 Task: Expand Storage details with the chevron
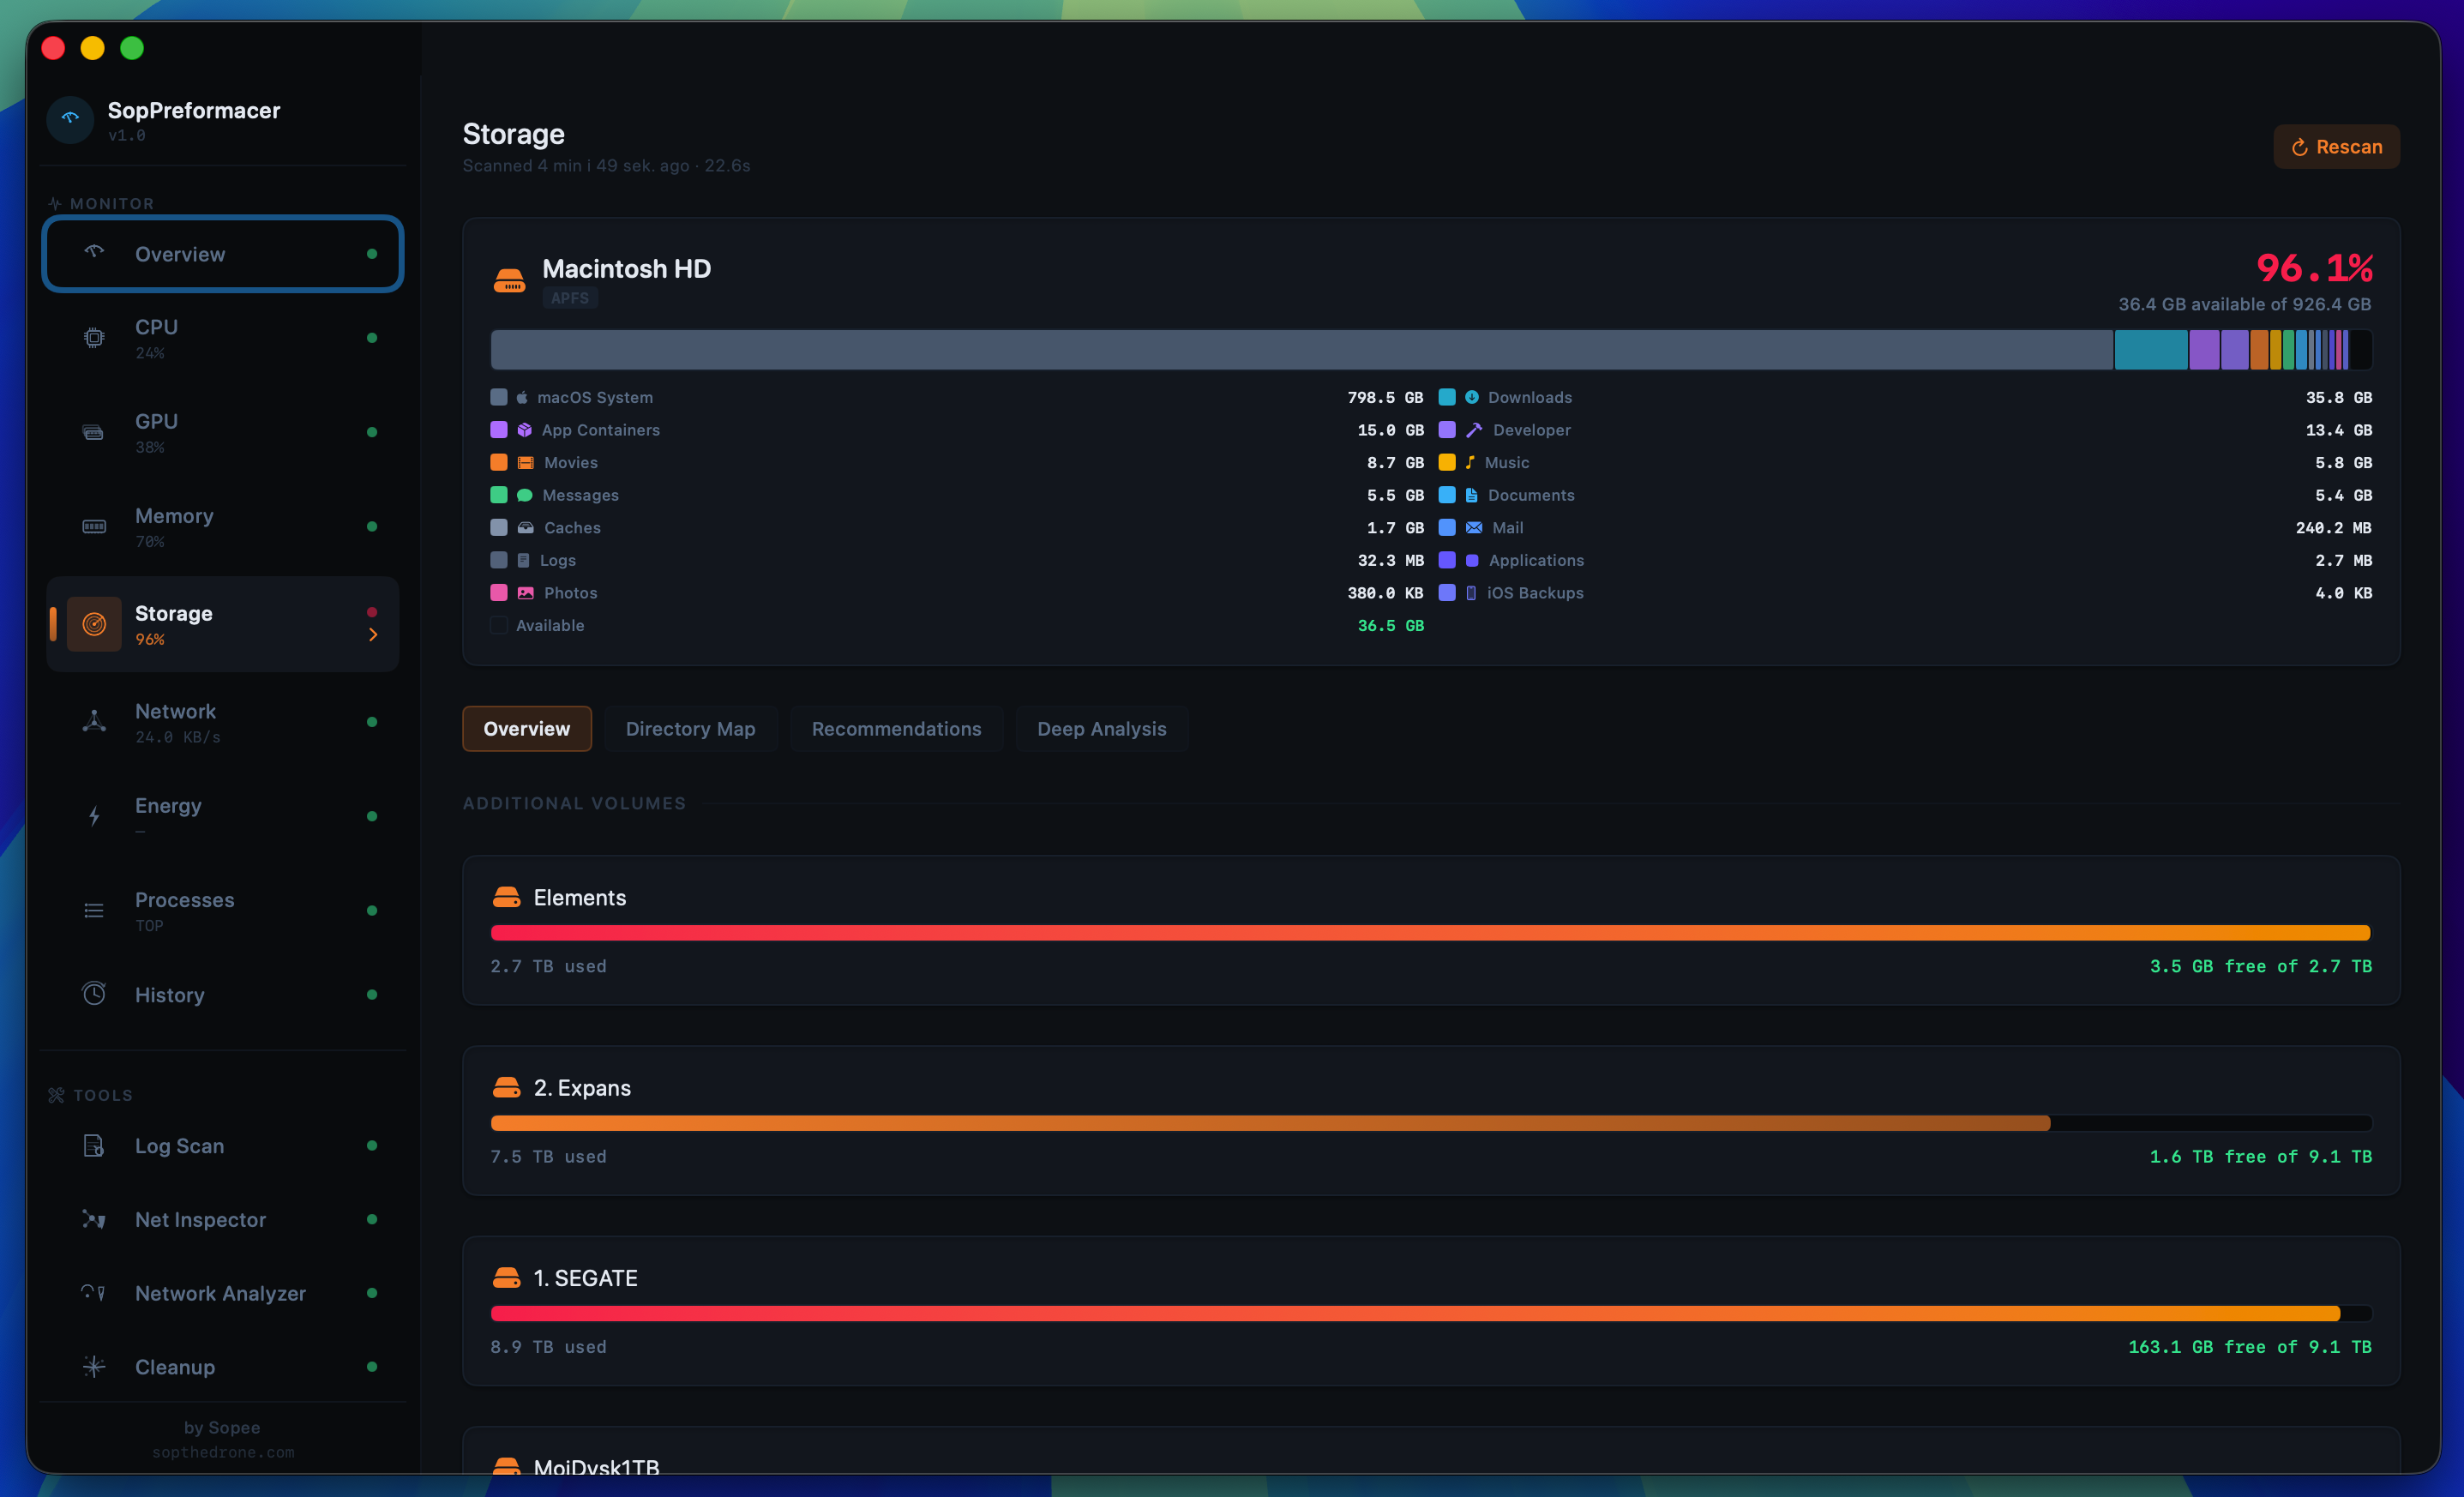coord(373,633)
